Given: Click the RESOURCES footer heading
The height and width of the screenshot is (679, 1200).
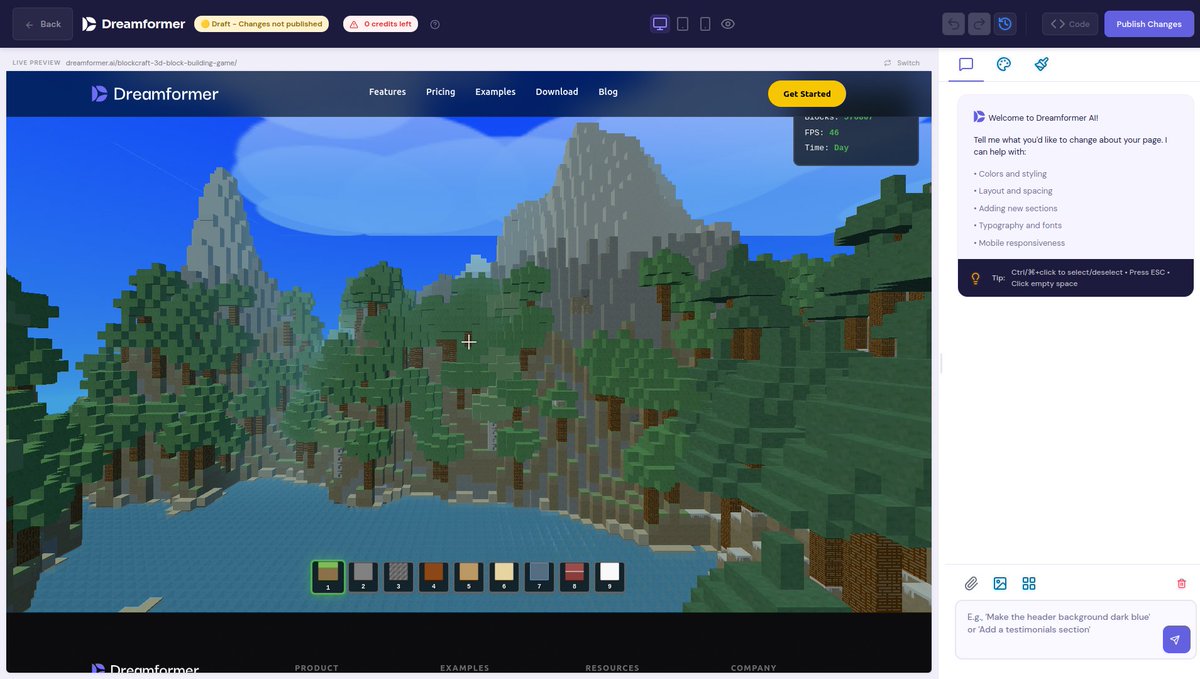Looking at the screenshot, I should click(x=612, y=668).
